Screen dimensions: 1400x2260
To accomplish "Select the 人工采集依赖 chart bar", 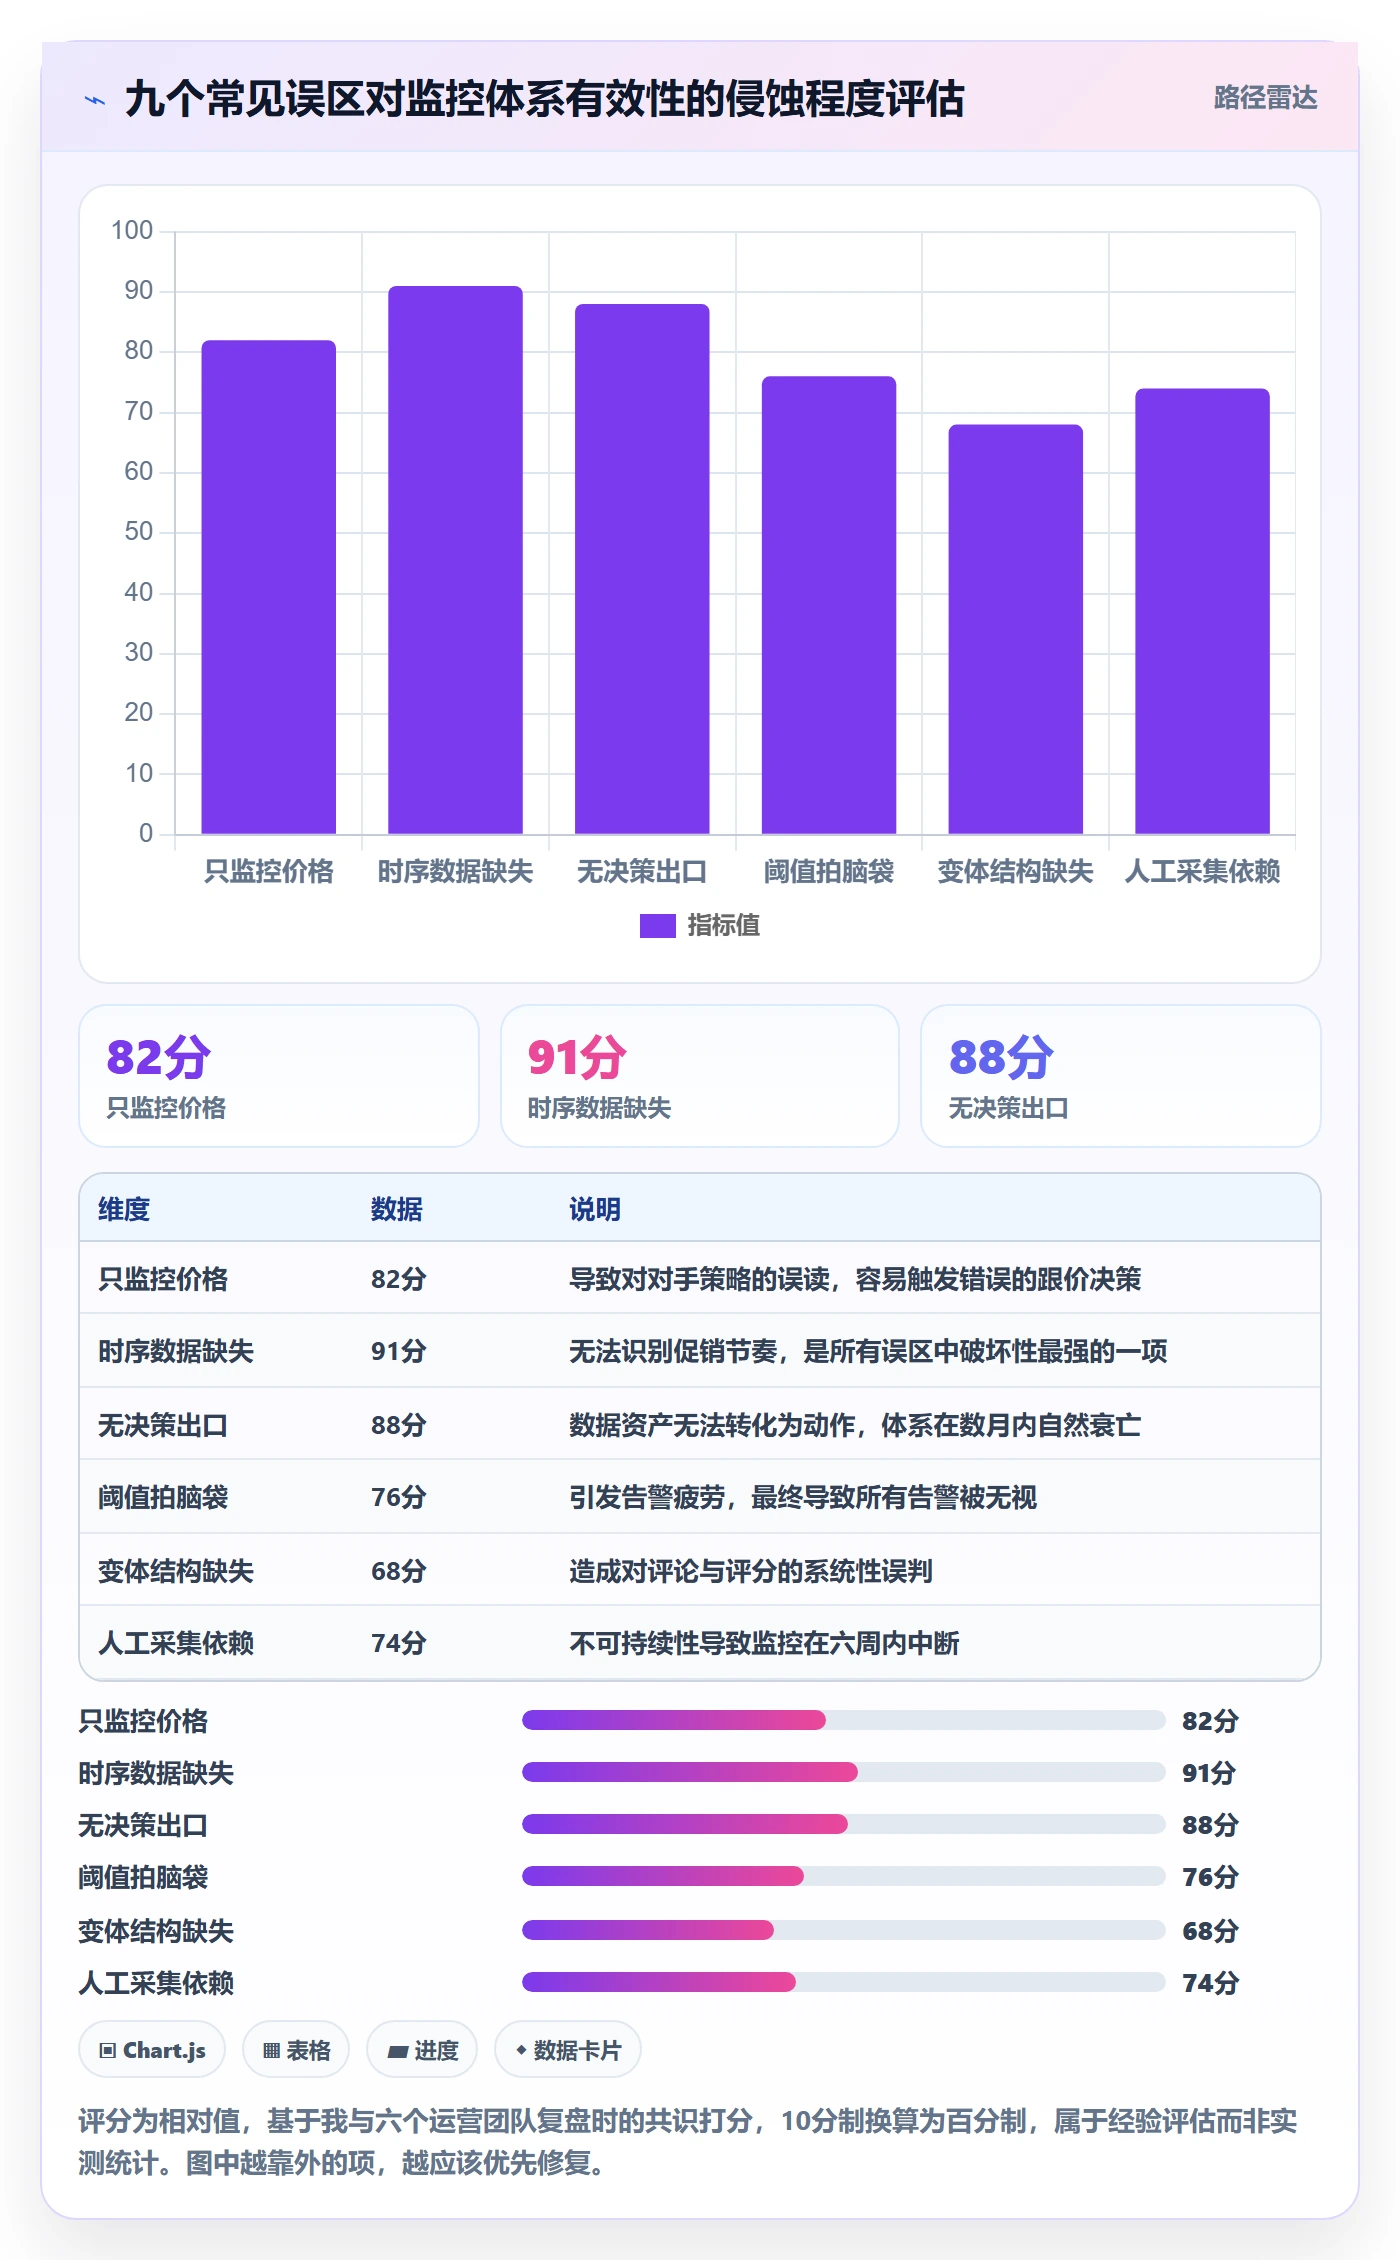I will (x=1202, y=611).
